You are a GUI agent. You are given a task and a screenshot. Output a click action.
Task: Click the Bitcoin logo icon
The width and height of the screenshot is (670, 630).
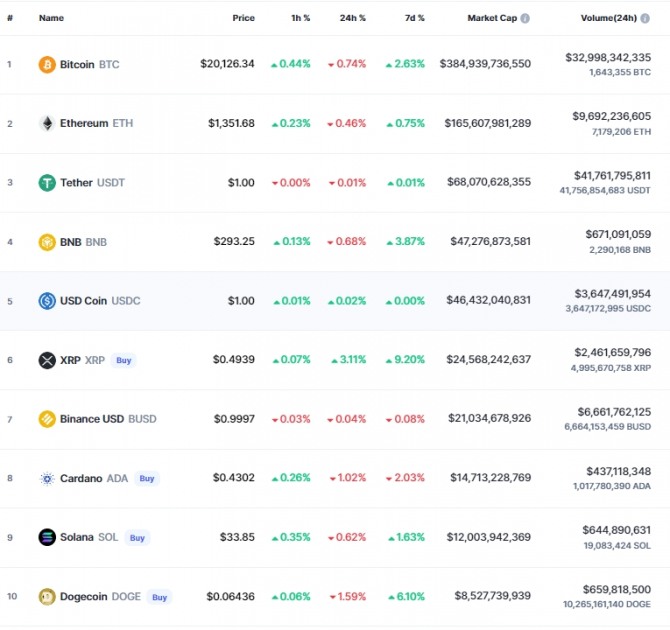[x=47, y=65]
